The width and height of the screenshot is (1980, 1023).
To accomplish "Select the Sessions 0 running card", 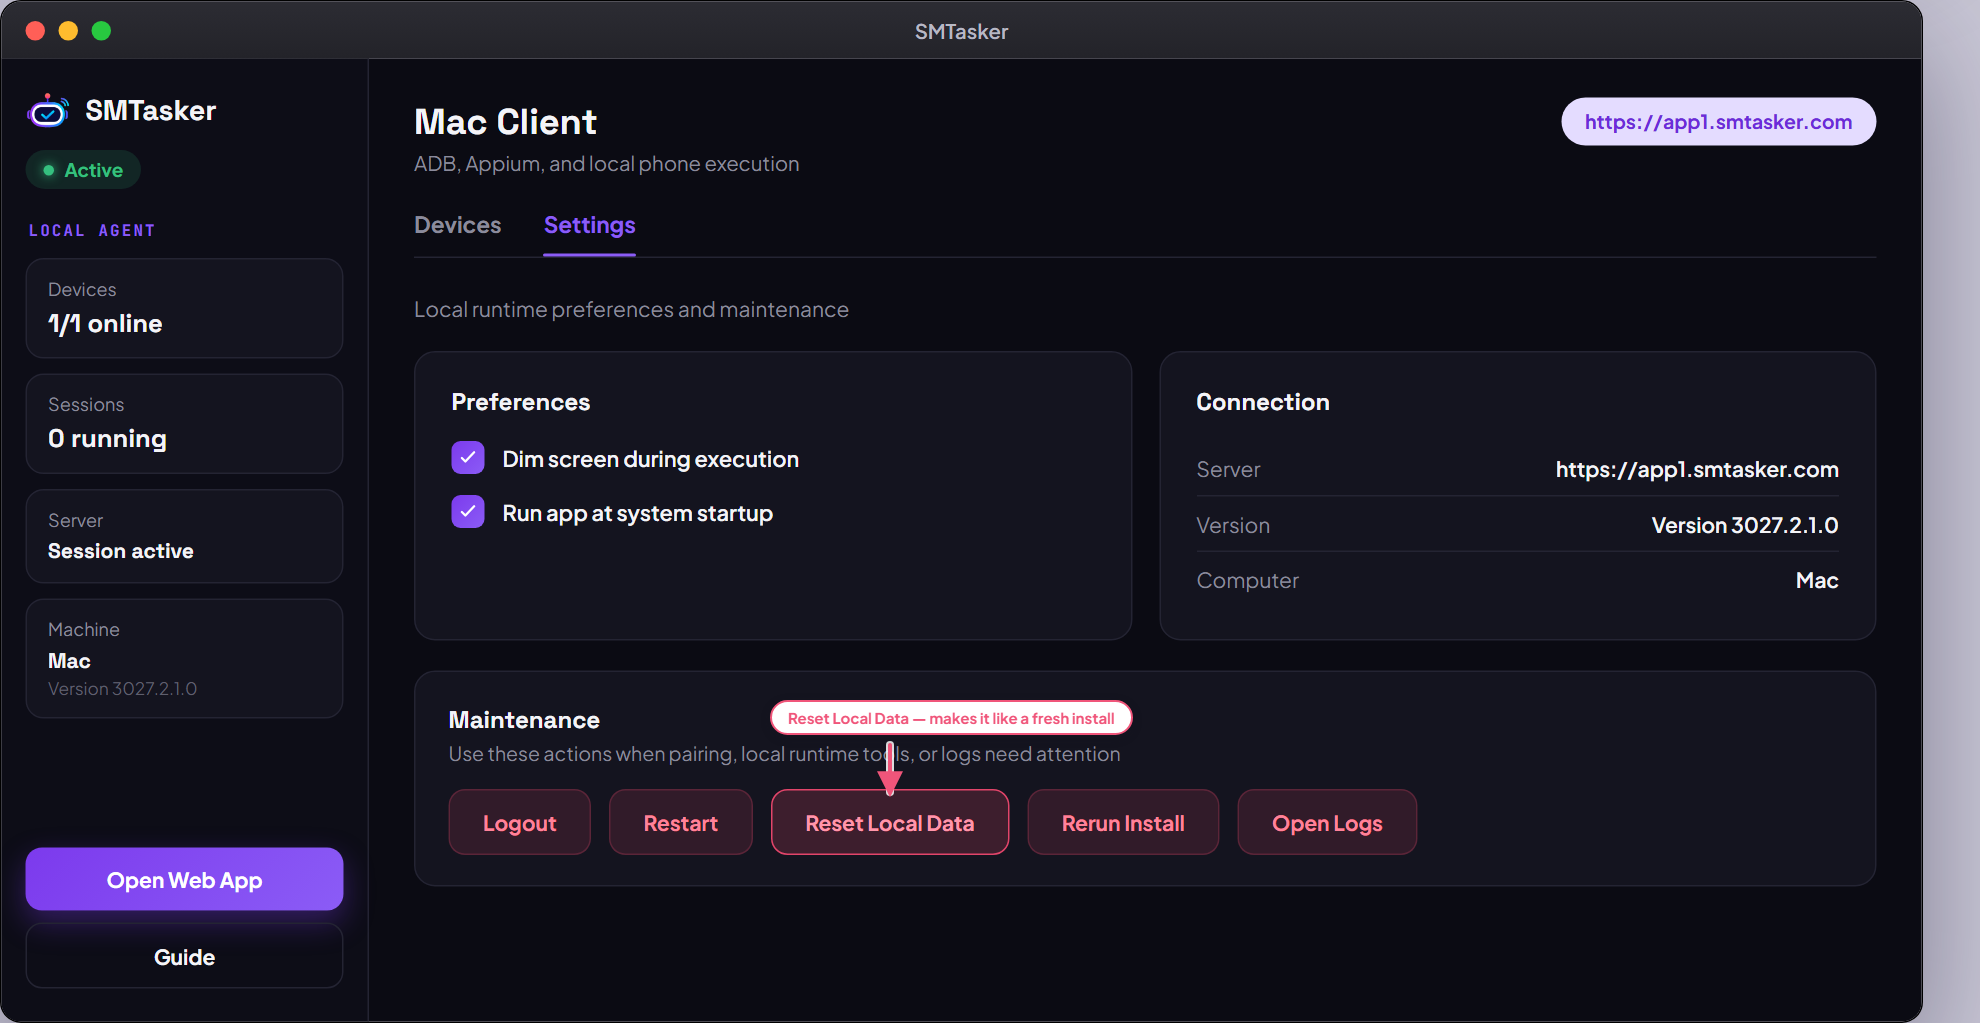I will [x=185, y=424].
